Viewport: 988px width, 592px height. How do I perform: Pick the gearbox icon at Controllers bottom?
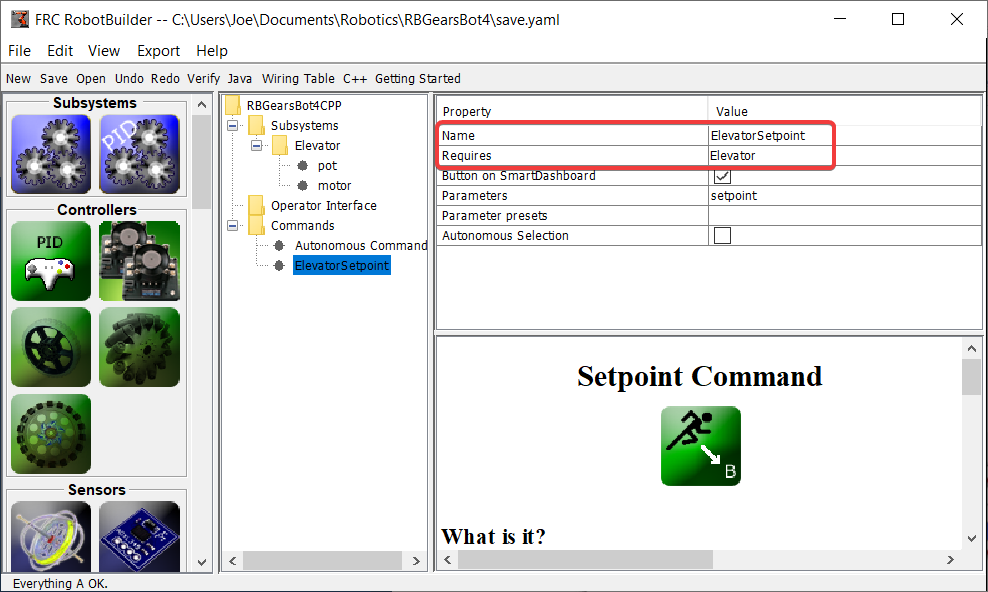point(50,433)
